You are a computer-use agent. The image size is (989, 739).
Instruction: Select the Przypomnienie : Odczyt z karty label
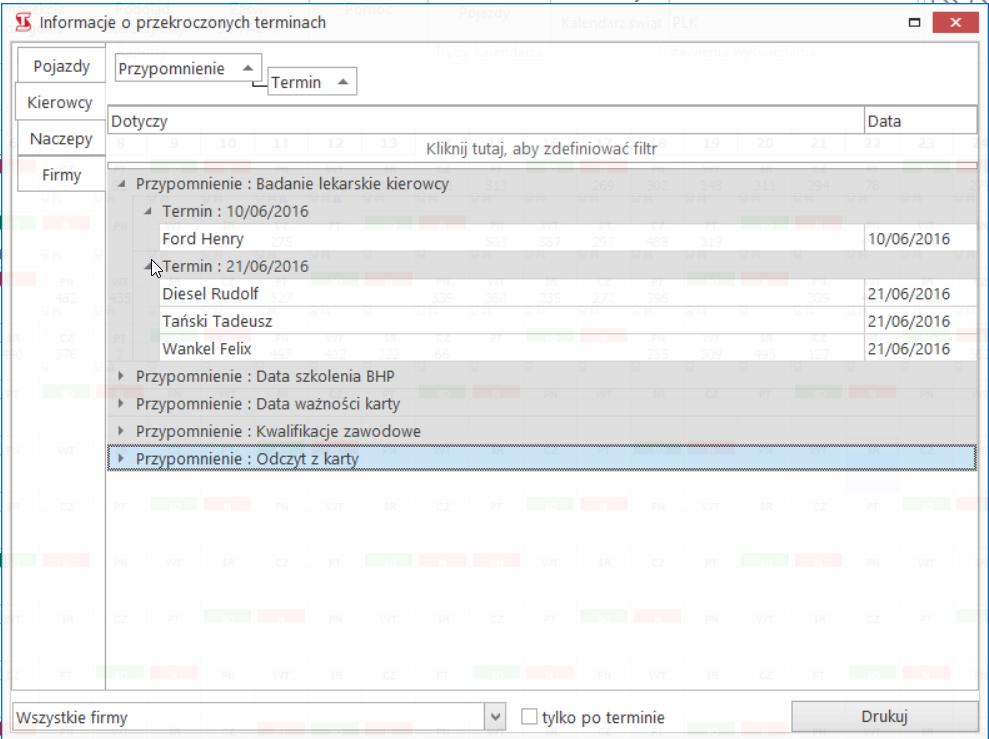point(247,458)
